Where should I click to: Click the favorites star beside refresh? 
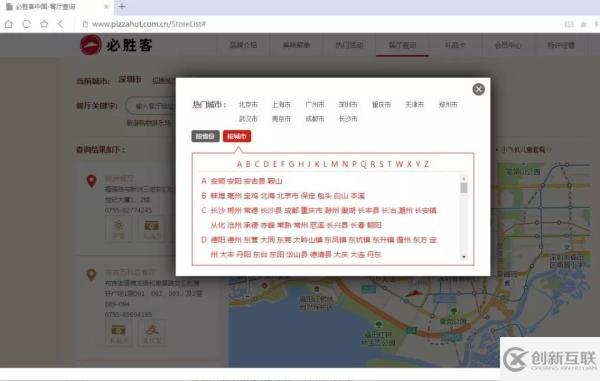click(44, 24)
